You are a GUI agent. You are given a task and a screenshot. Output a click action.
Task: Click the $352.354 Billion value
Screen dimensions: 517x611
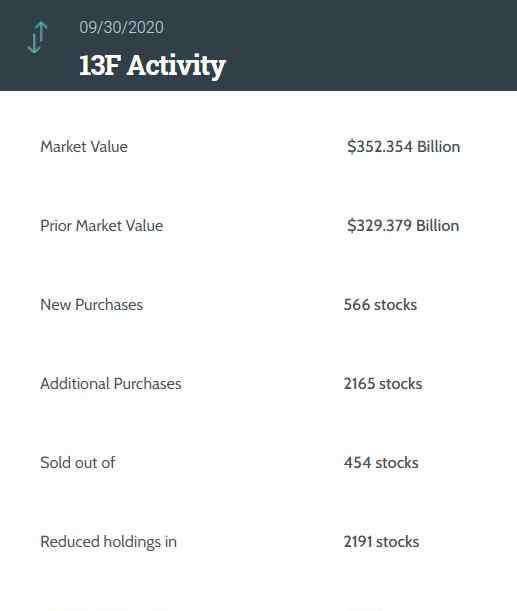404,147
